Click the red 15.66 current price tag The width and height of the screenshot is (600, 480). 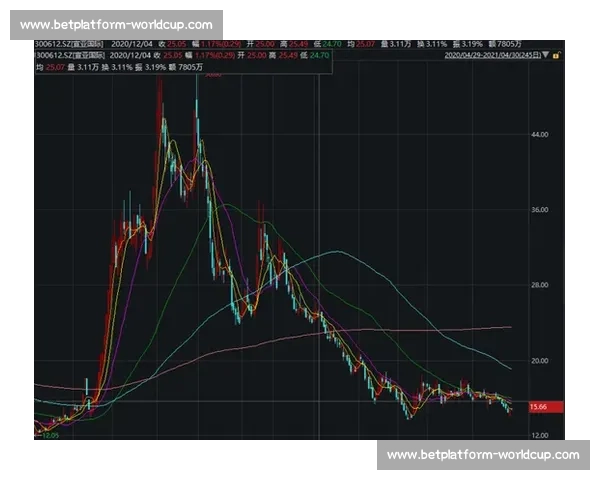[546, 407]
